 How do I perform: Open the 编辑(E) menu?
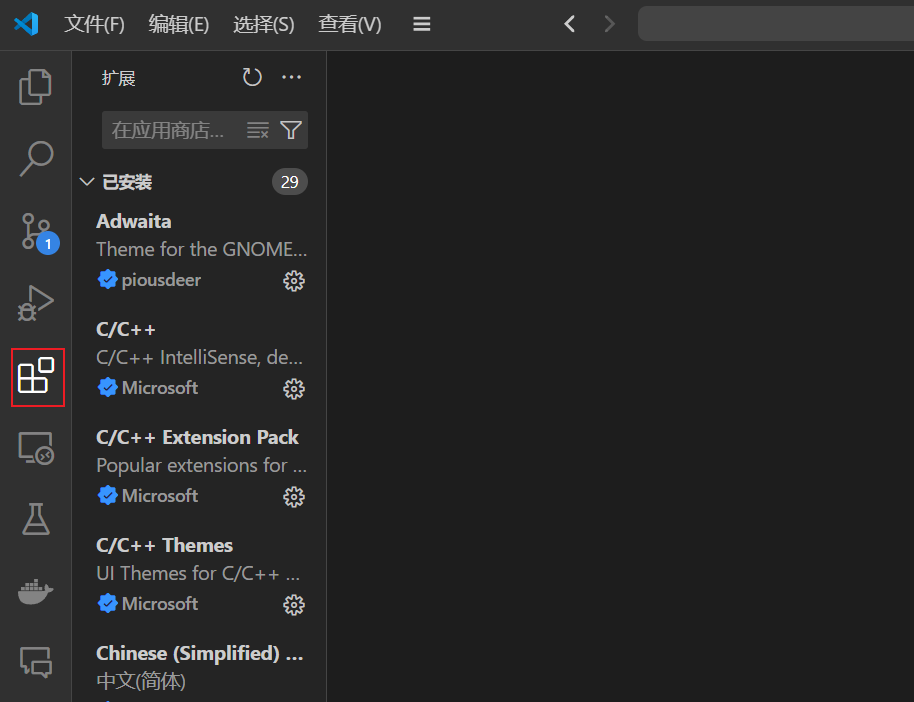coord(178,24)
